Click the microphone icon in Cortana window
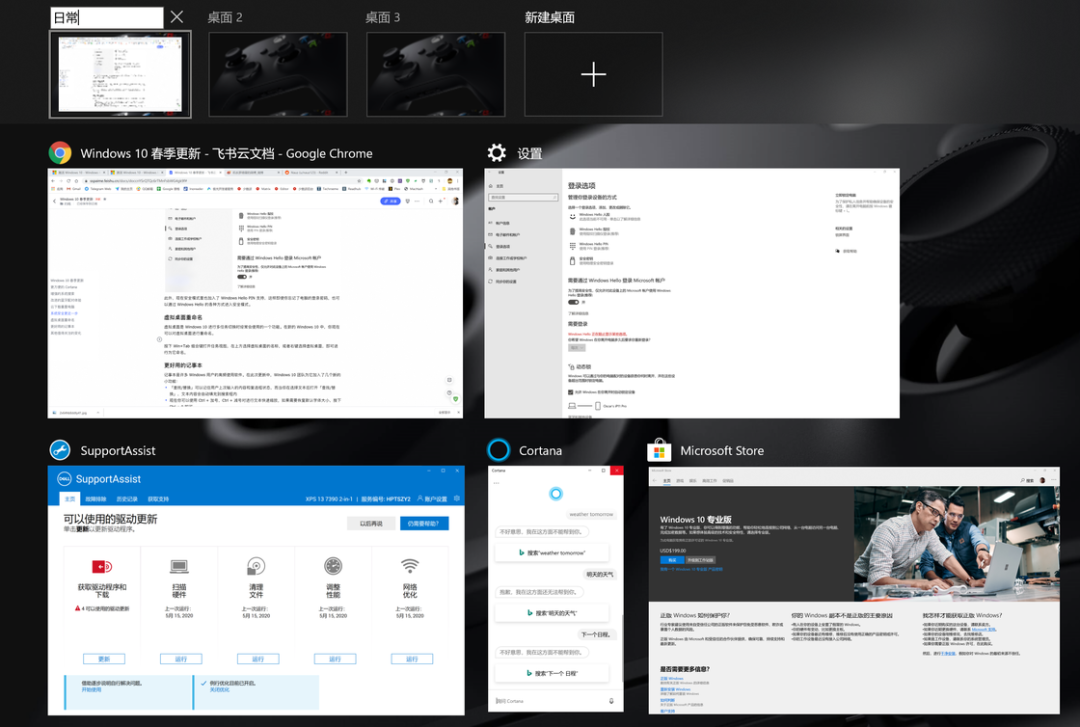 coord(611,701)
